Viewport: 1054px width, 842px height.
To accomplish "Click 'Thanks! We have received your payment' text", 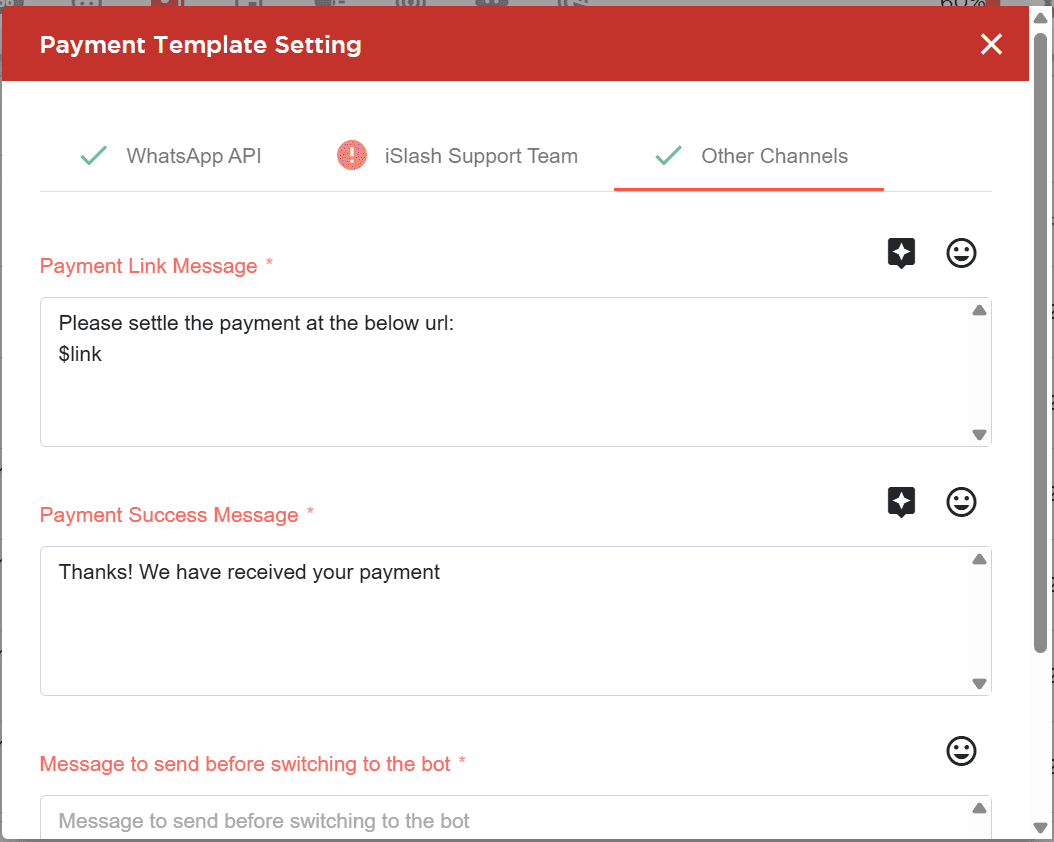I will (249, 572).
